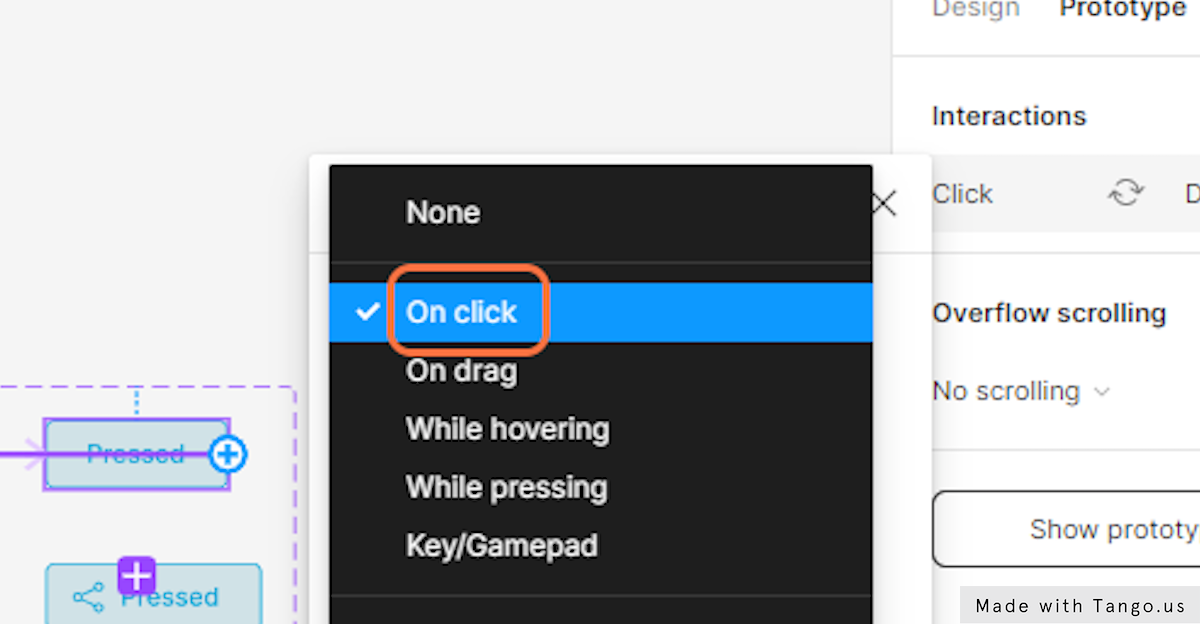Viewport: 1200px width, 624px height.
Task: Click the share icon on Pressed button
Action: point(89,598)
